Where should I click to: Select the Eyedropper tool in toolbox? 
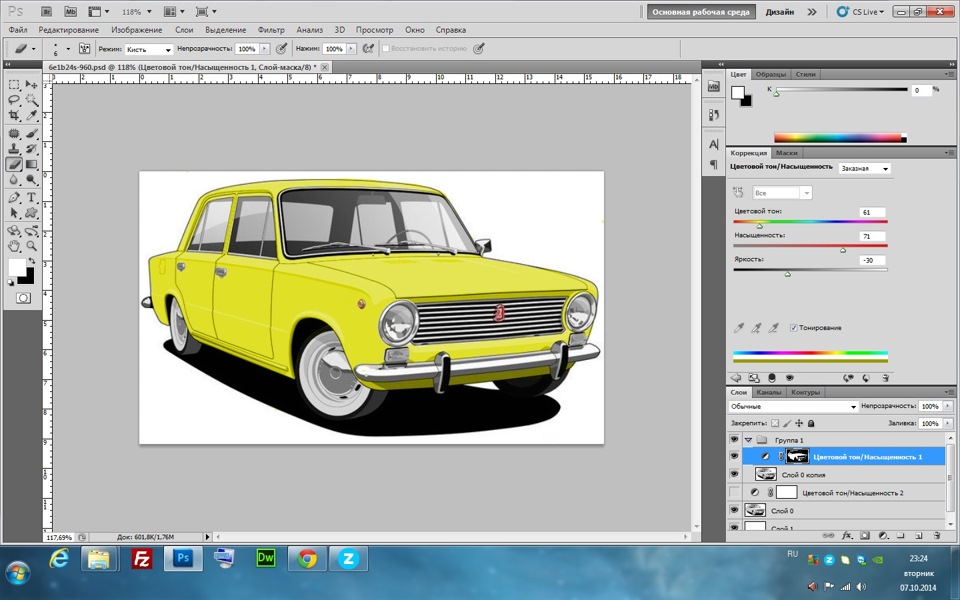tap(31, 115)
